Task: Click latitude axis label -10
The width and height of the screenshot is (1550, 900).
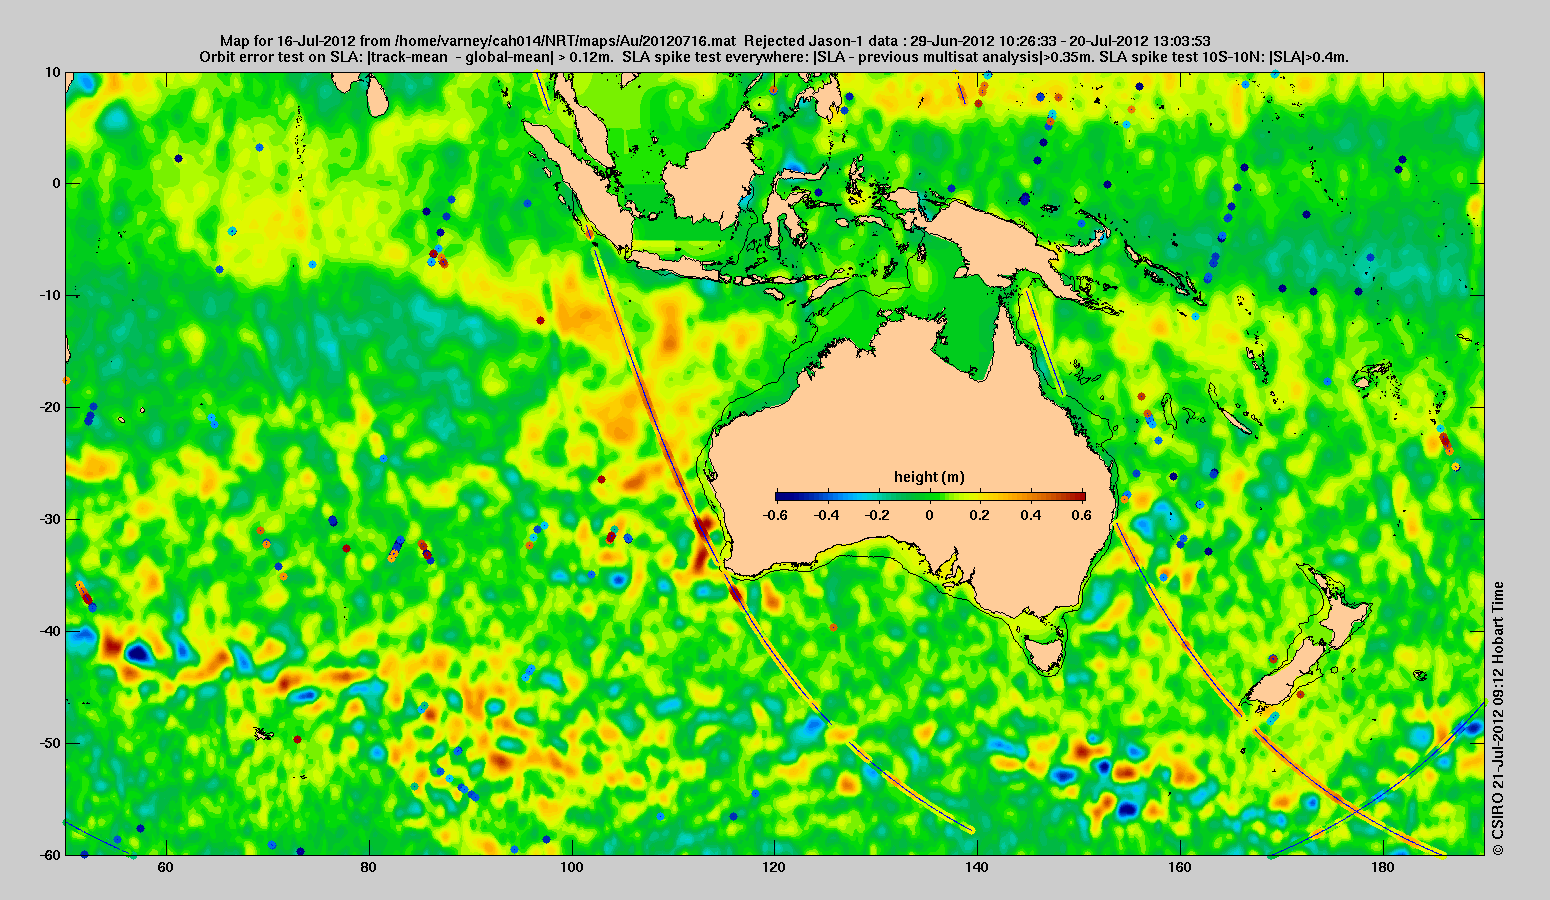Action: (x=50, y=295)
